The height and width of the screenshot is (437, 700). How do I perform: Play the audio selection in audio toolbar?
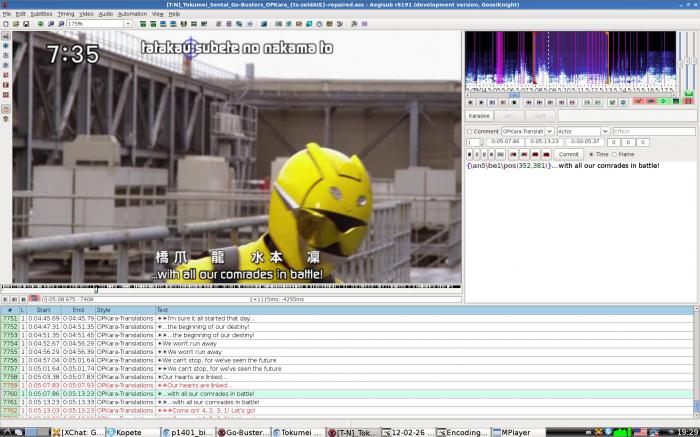tap(492, 102)
